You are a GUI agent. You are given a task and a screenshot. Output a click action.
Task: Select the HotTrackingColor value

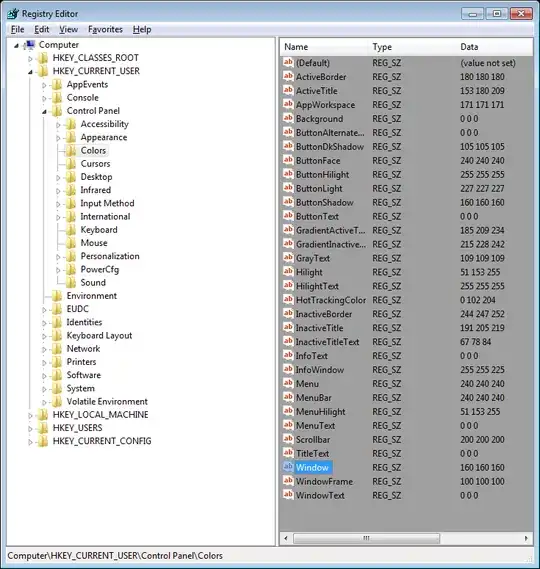(x=331, y=300)
